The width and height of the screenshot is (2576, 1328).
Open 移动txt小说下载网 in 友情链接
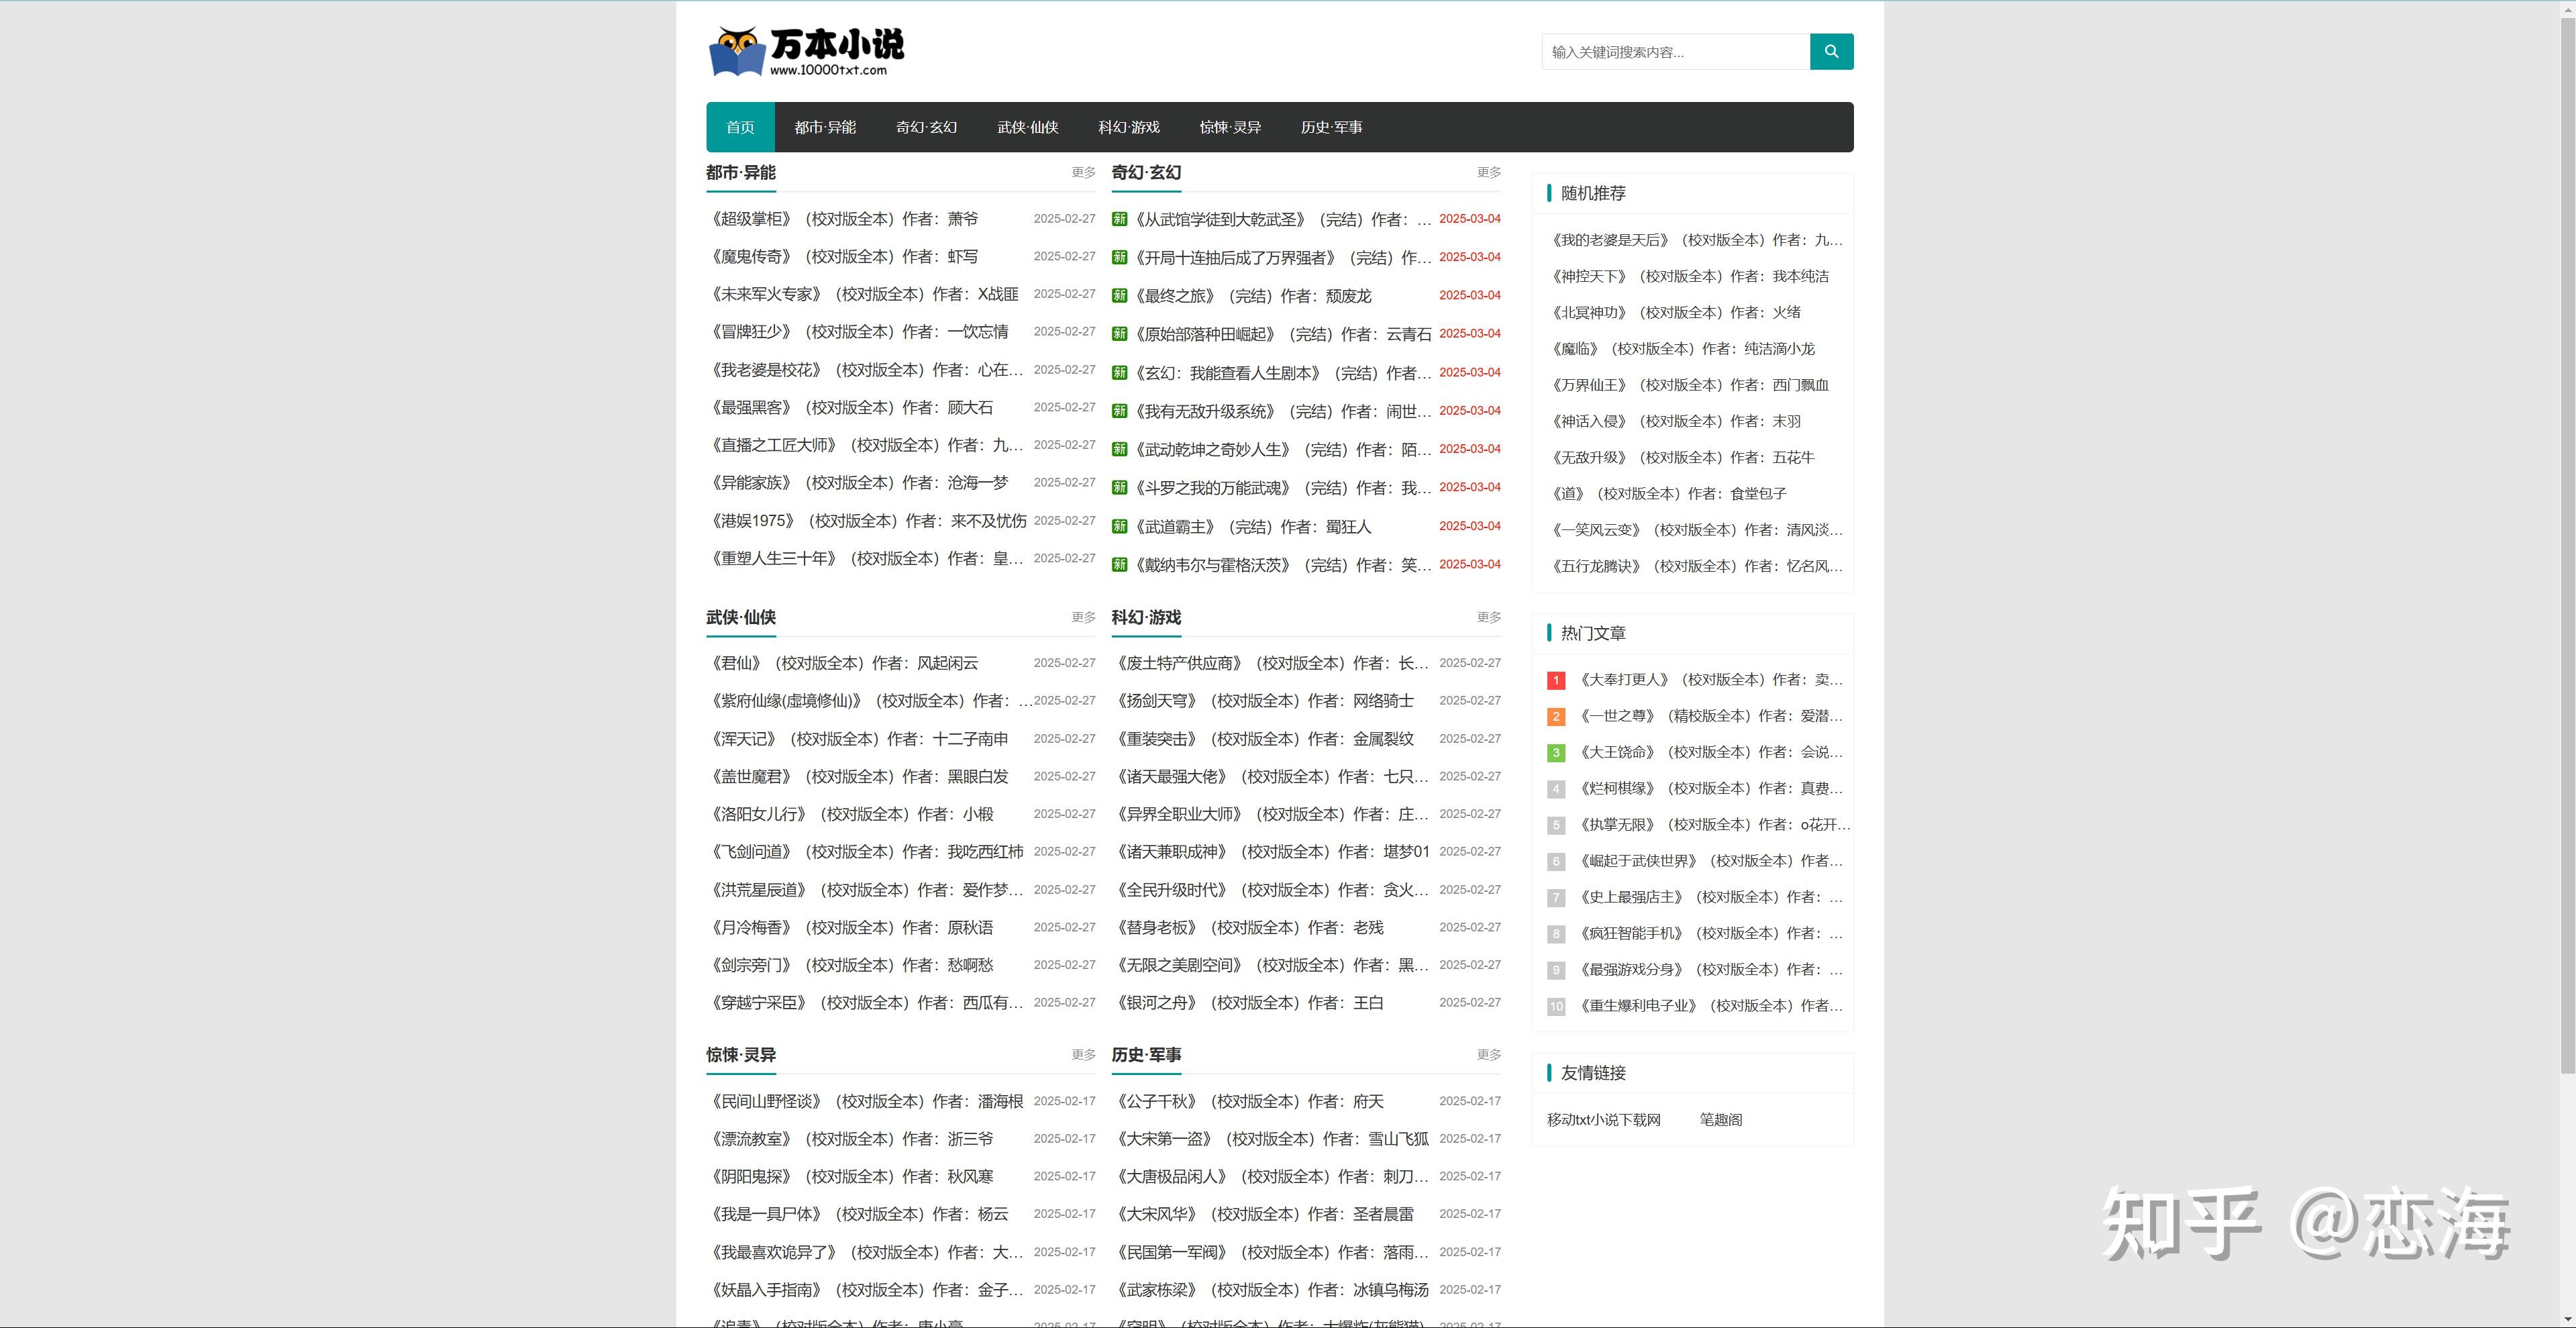click(x=1603, y=1119)
